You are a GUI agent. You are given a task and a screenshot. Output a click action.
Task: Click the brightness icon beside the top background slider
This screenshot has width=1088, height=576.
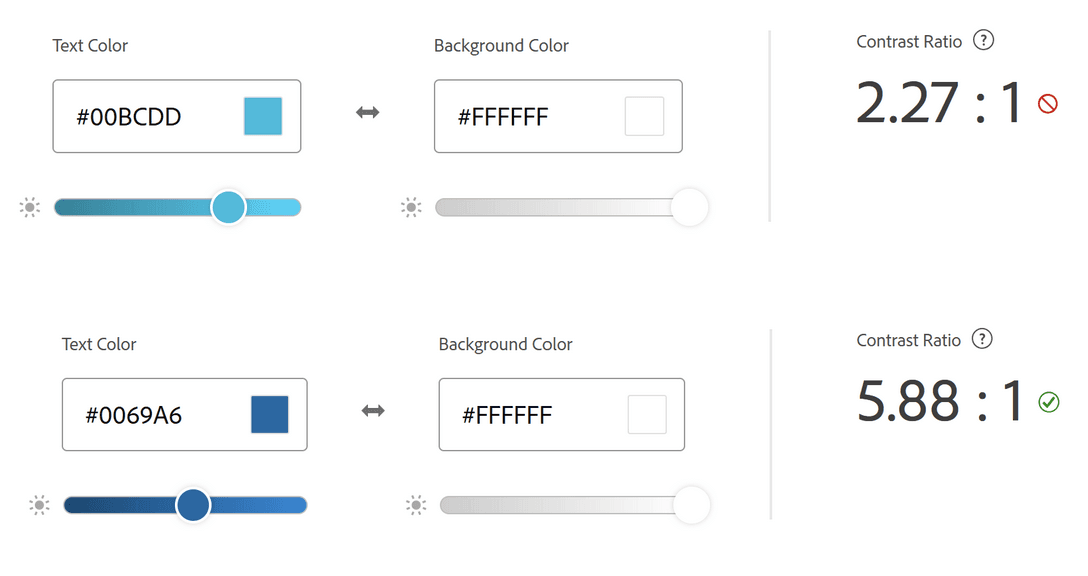pyautogui.click(x=411, y=207)
